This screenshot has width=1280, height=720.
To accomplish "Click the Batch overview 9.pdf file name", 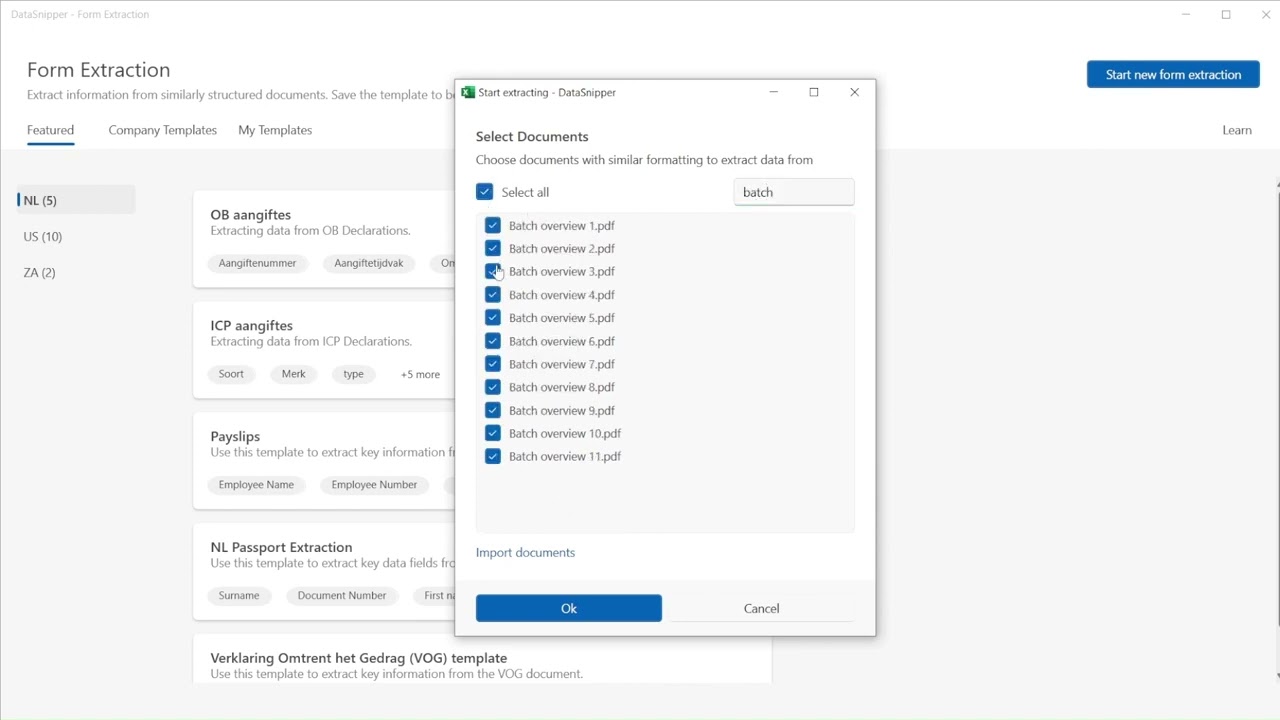I will coord(562,410).
